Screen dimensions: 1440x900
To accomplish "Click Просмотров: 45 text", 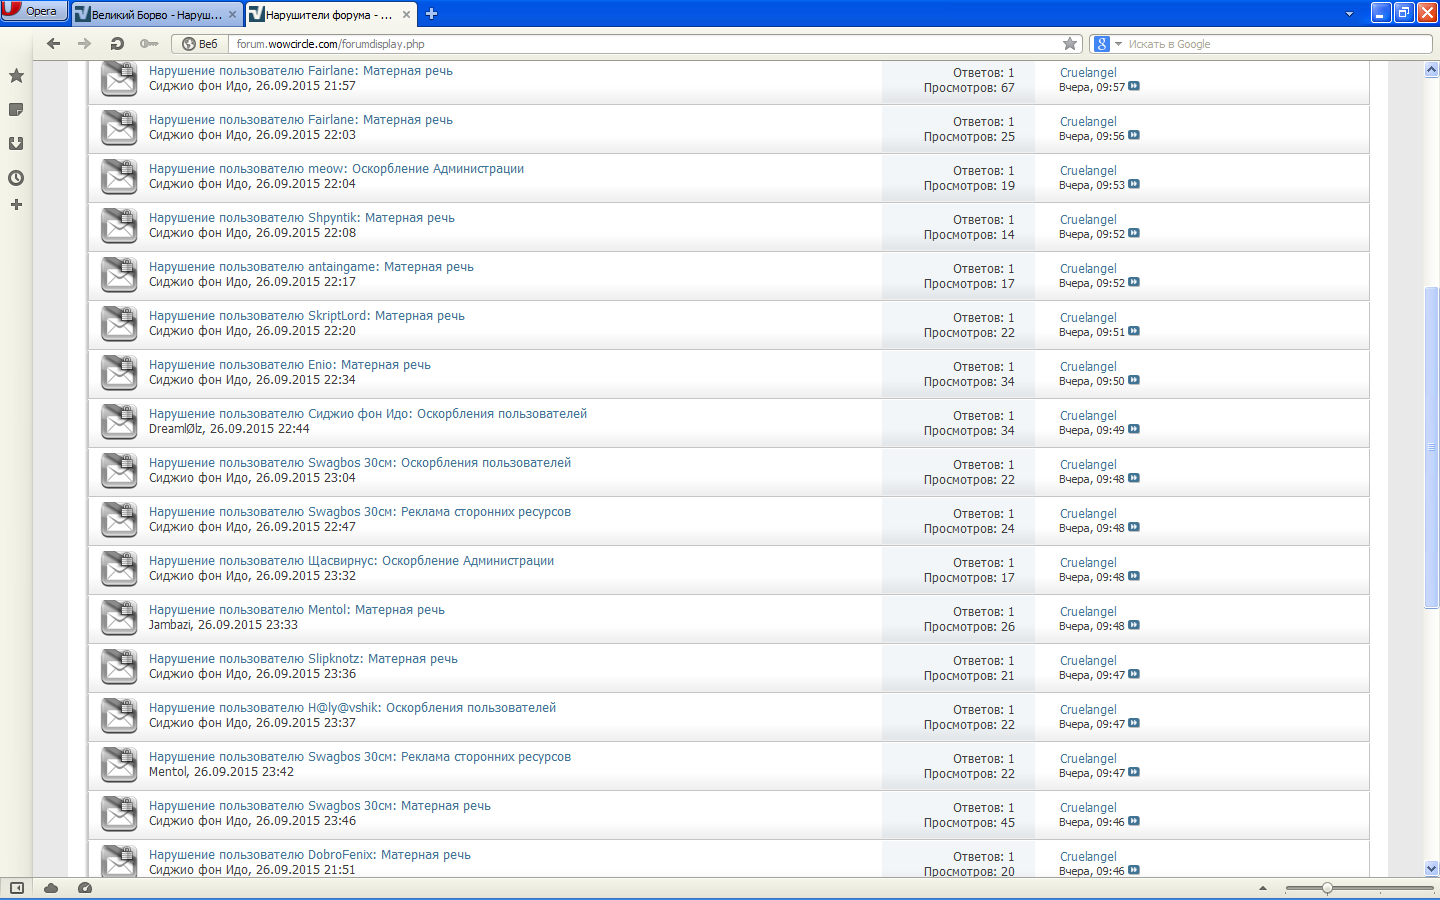I will (x=969, y=823).
